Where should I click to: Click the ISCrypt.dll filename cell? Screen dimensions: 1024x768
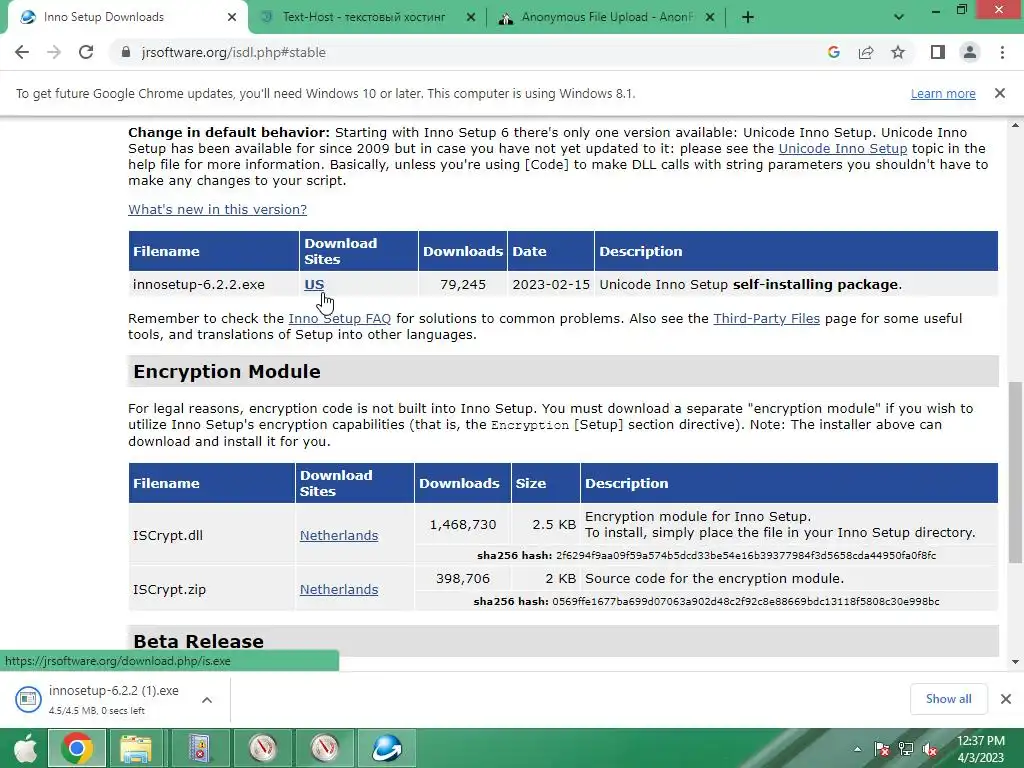point(212,535)
